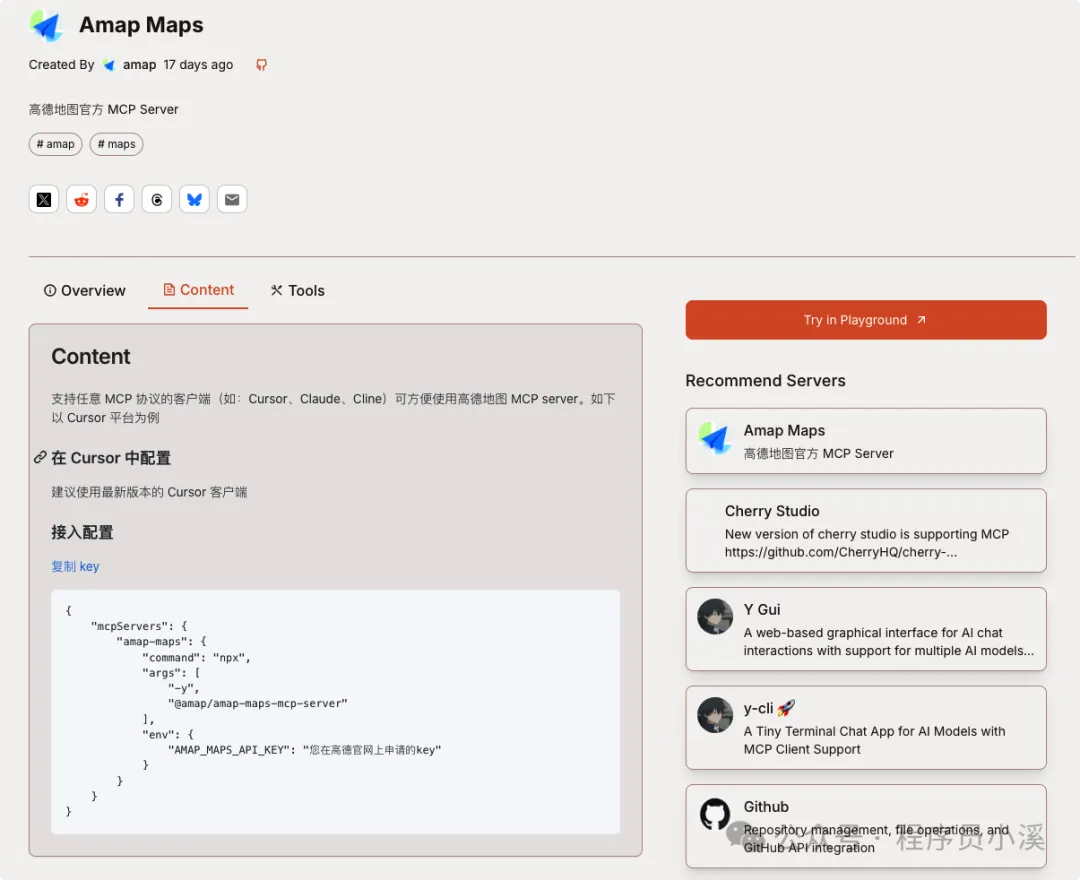
Task: Open the Overview tab
Action: (x=85, y=291)
